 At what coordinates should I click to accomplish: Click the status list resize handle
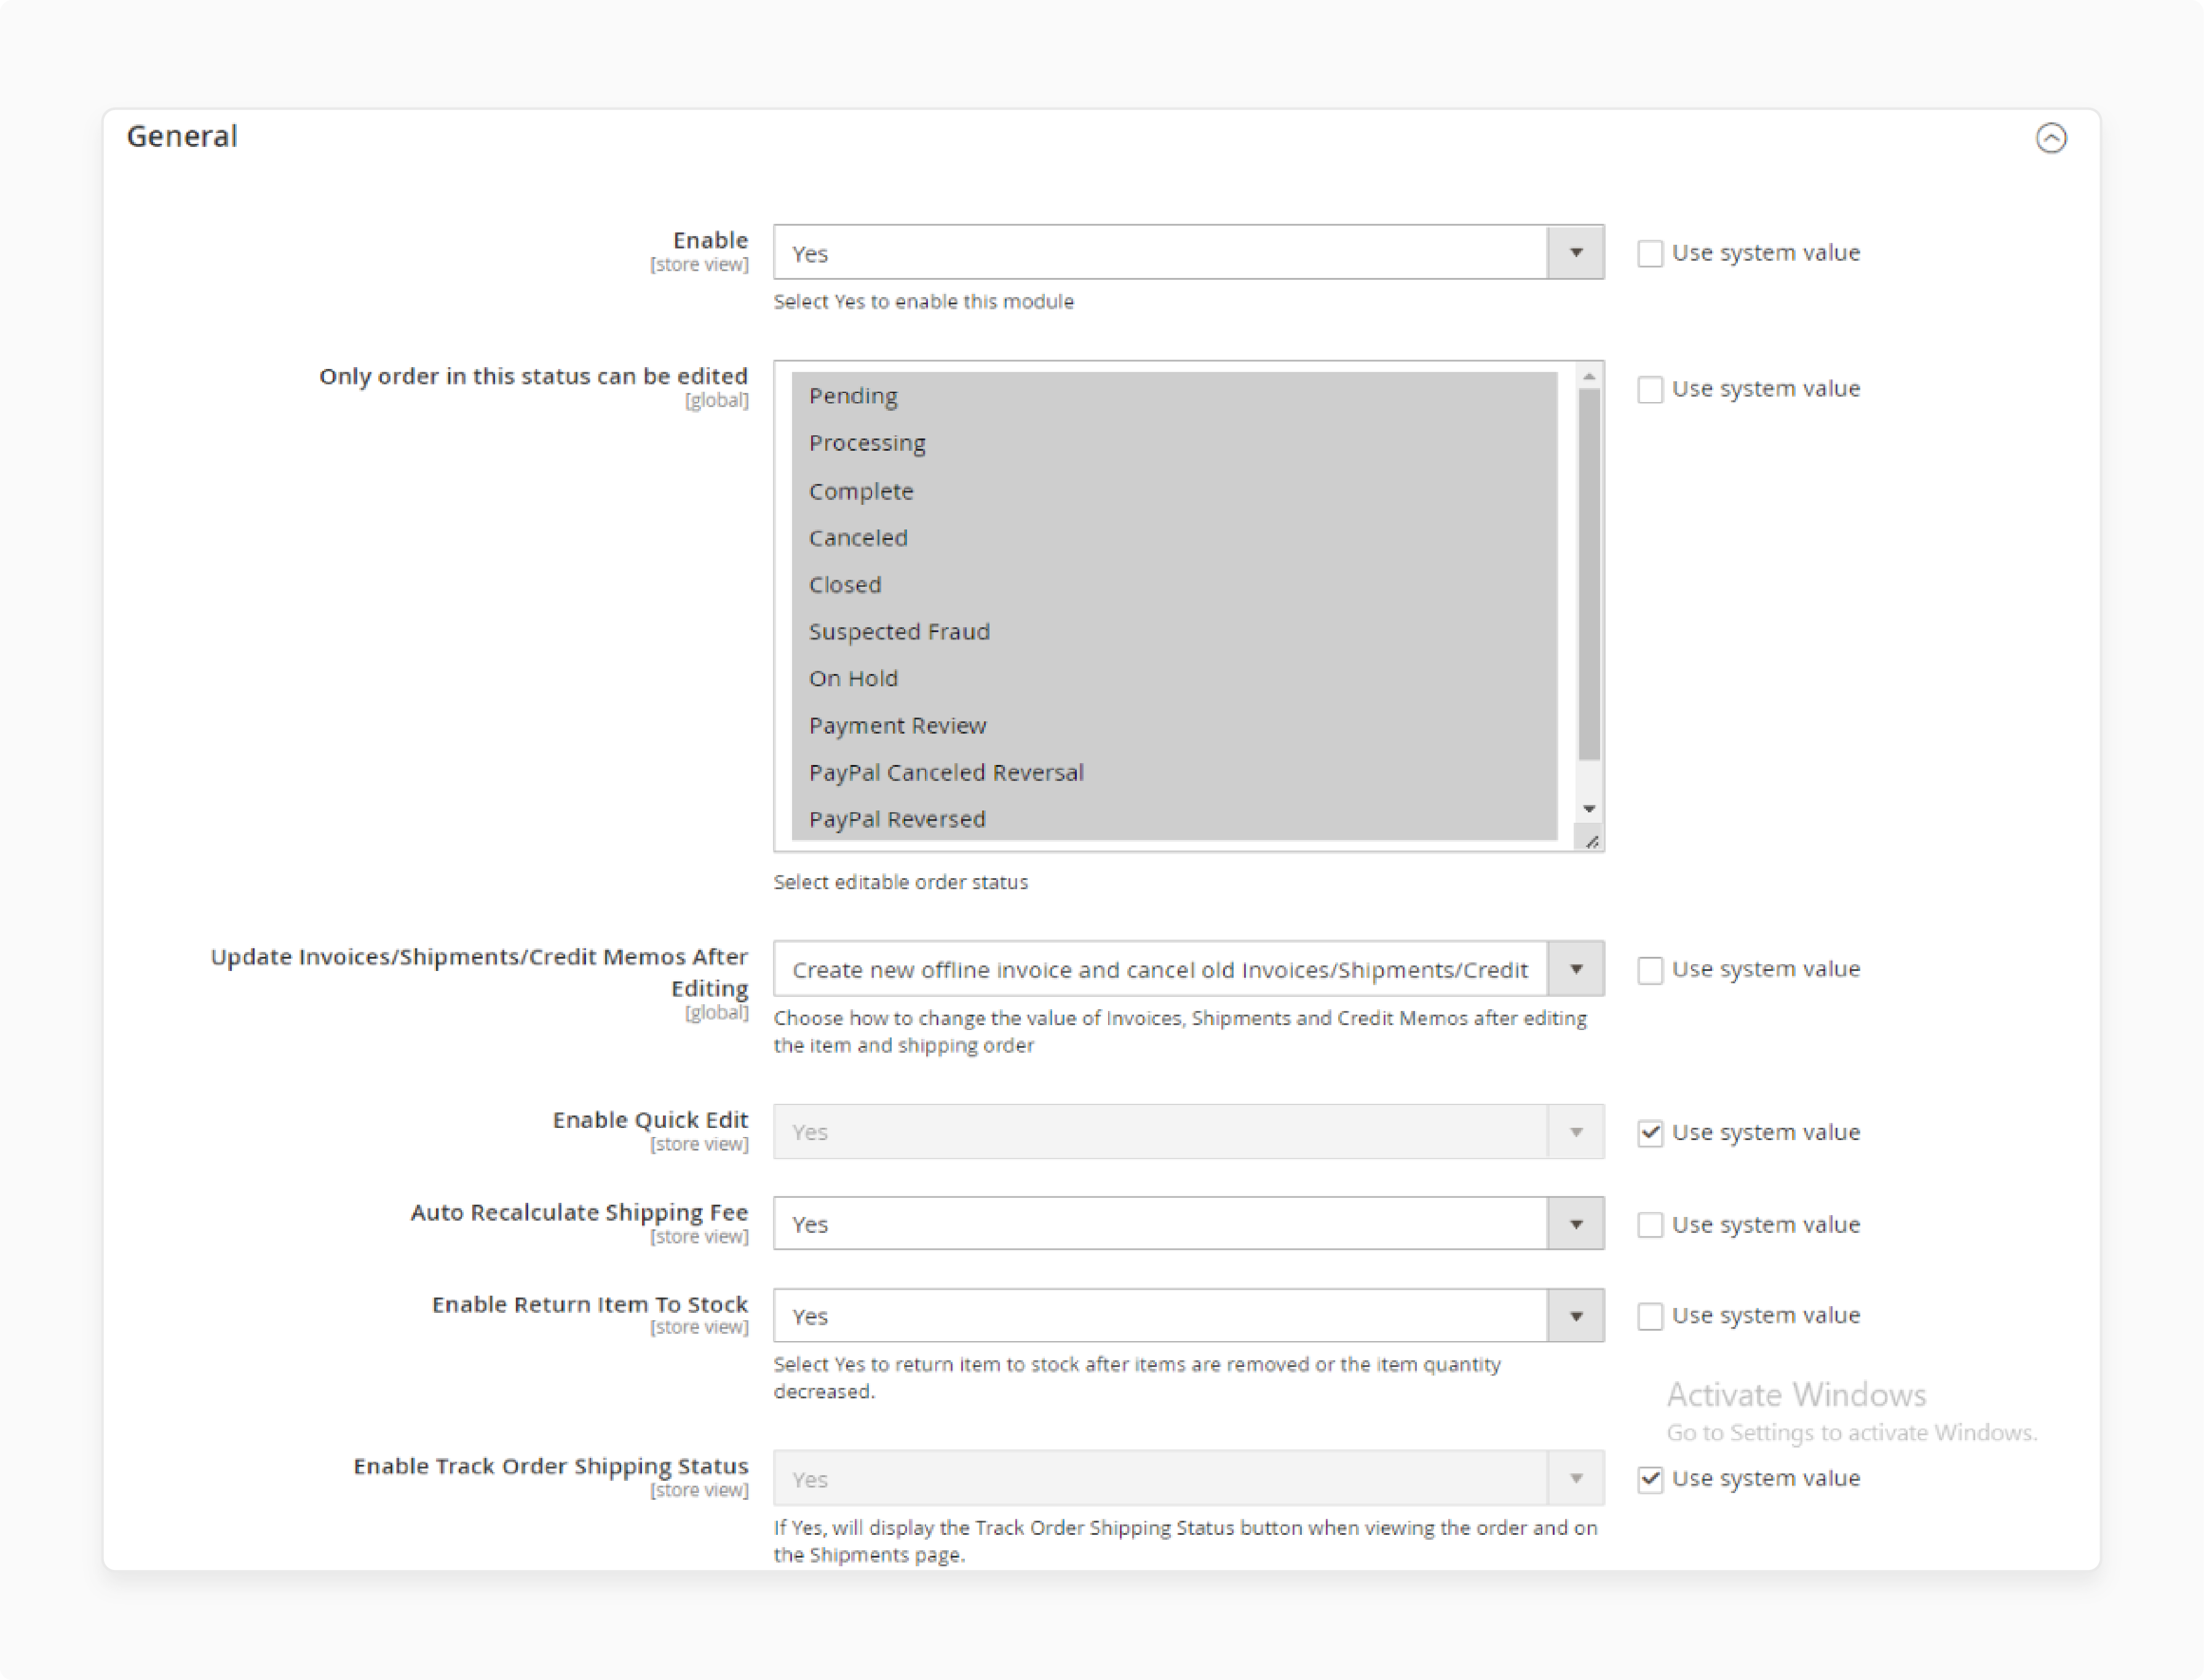pos(1591,841)
